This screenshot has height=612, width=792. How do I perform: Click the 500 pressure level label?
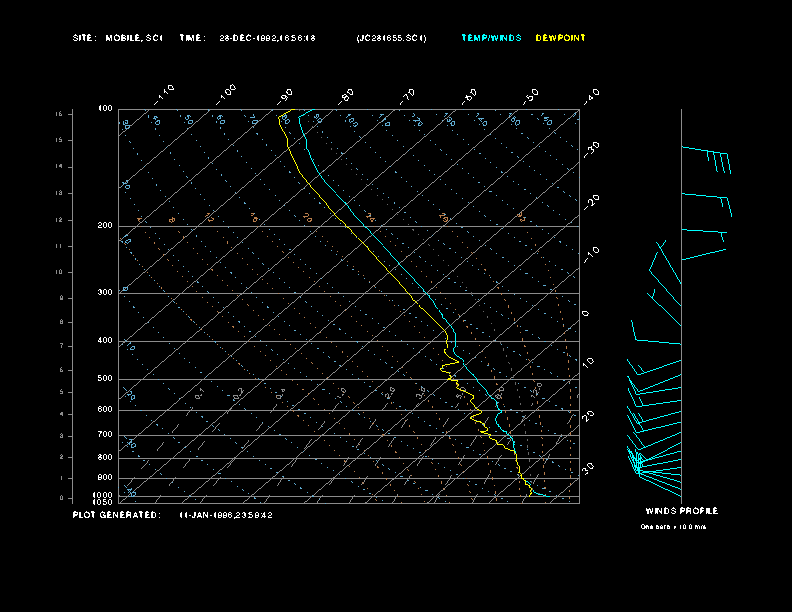tap(105, 378)
